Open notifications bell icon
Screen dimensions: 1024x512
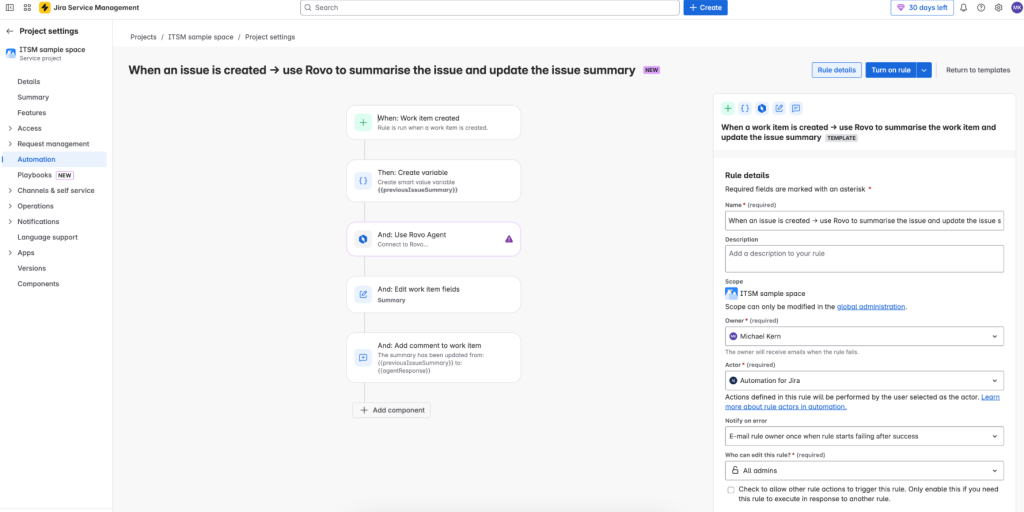pos(963,8)
